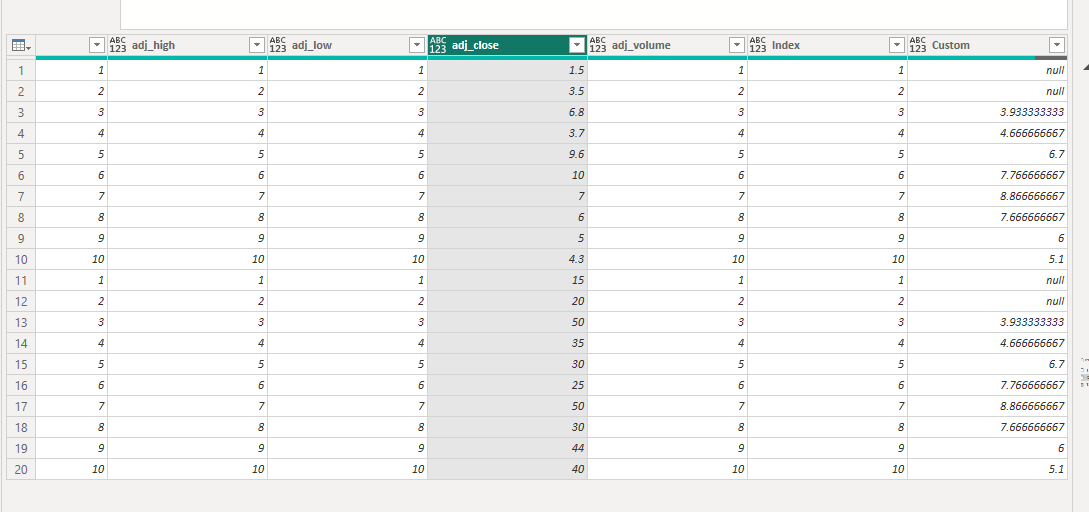Click adj_close cell with value 44

(x=508, y=449)
